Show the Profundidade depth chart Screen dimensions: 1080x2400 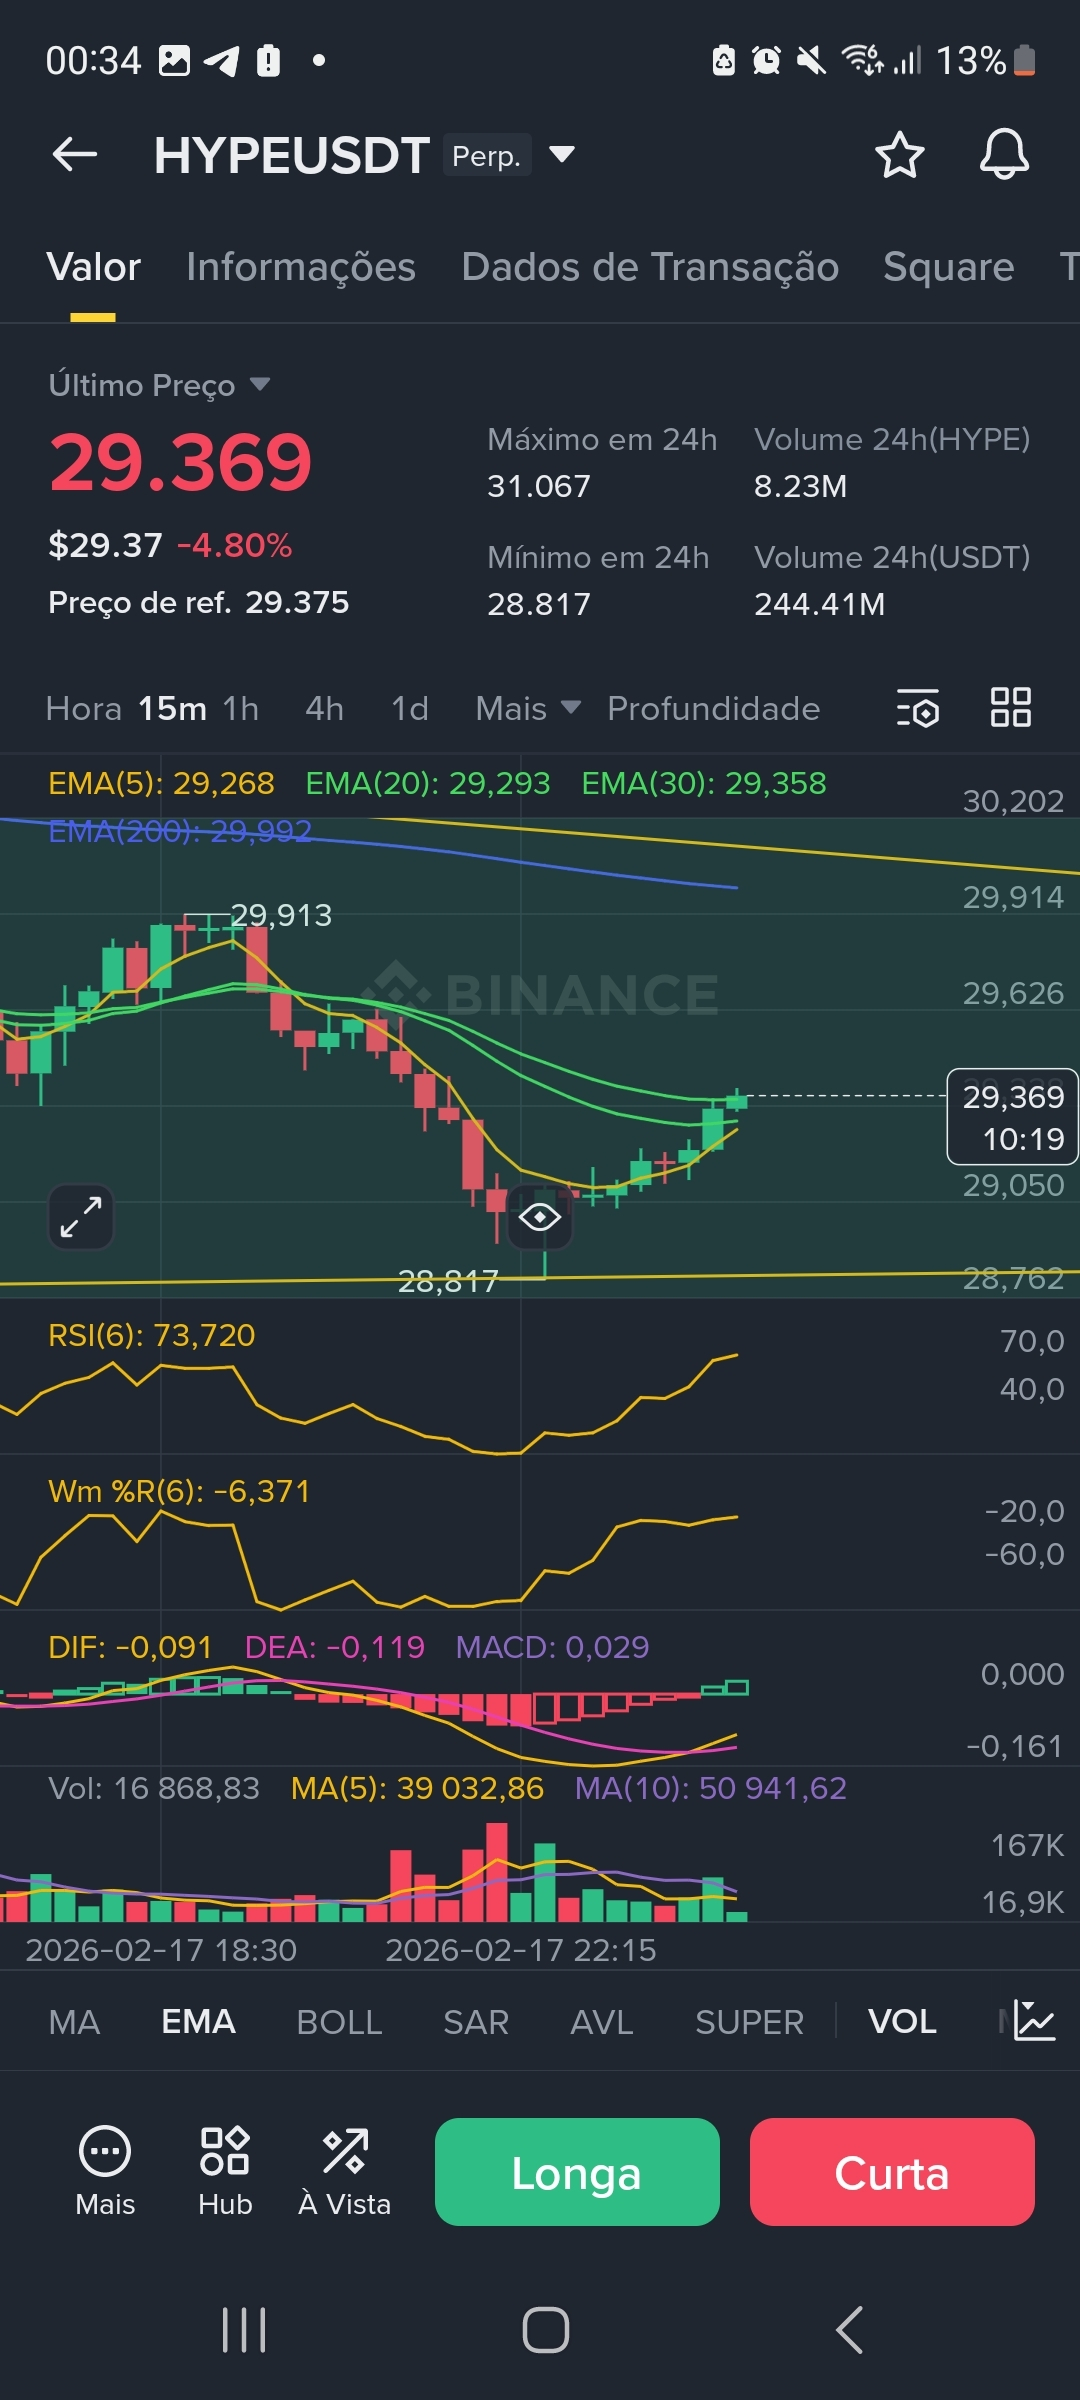point(714,708)
